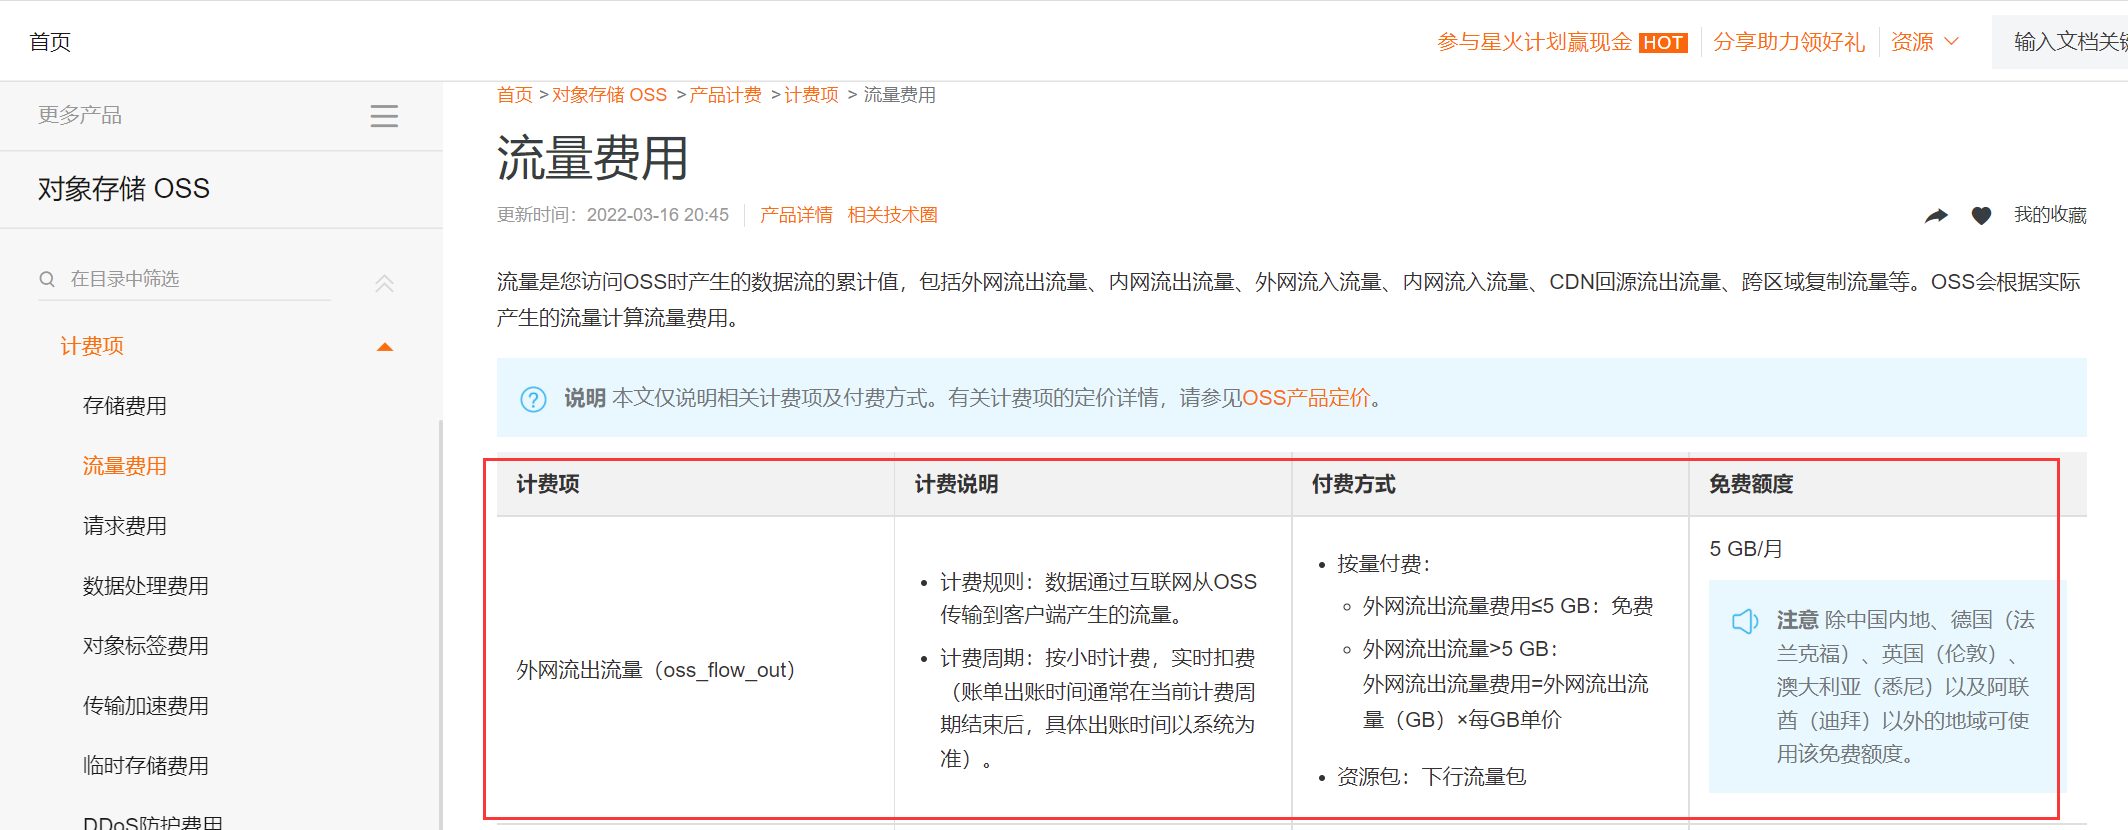Go to 首页 in top navigation

click(x=50, y=42)
